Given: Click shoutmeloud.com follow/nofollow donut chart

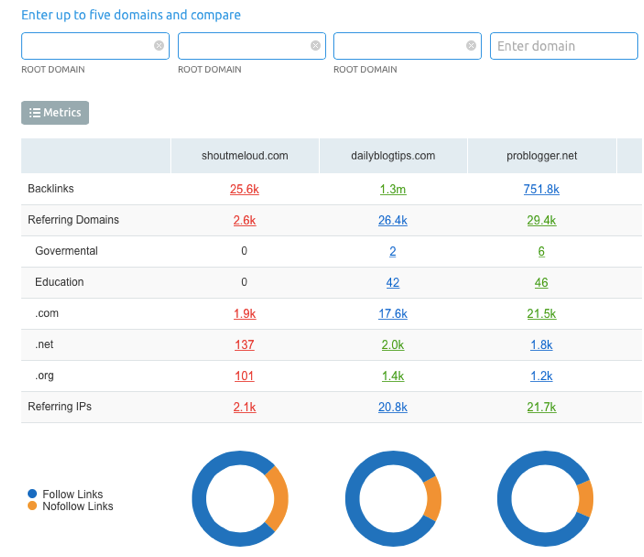Looking at the screenshot, I should tap(240, 499).
